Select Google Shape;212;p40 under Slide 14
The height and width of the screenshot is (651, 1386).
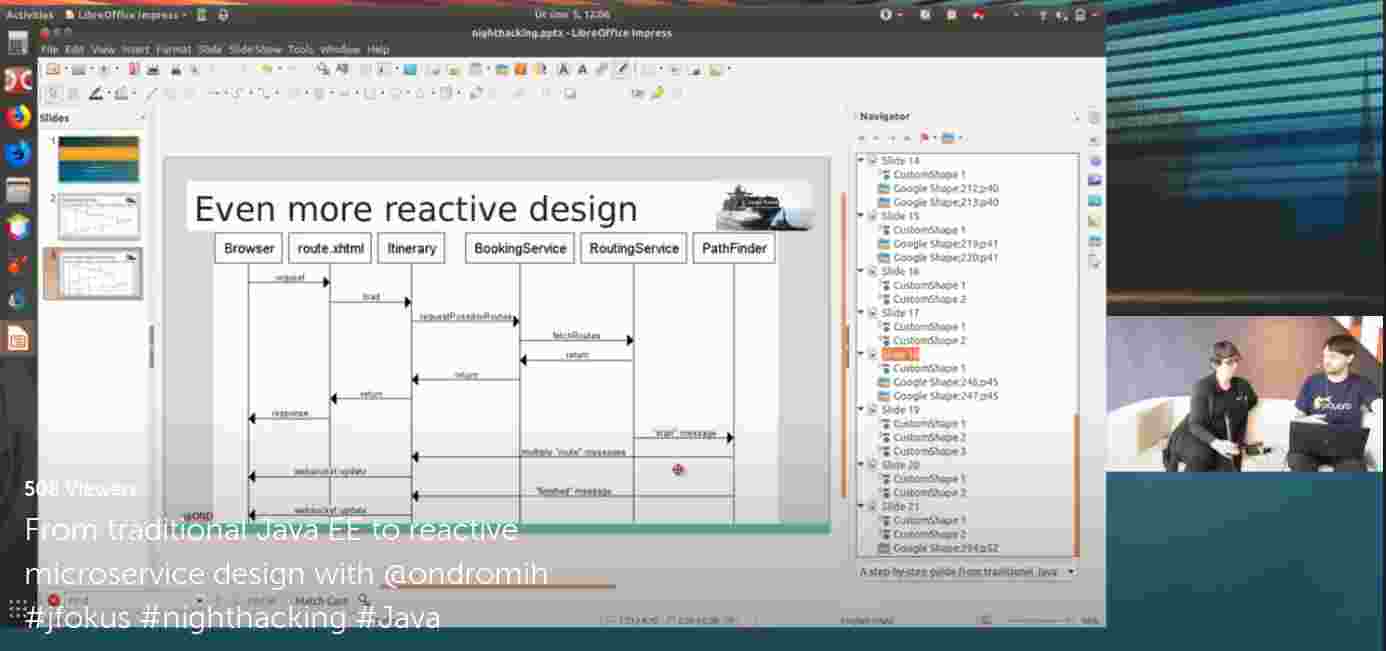click(x=945, y=188)
